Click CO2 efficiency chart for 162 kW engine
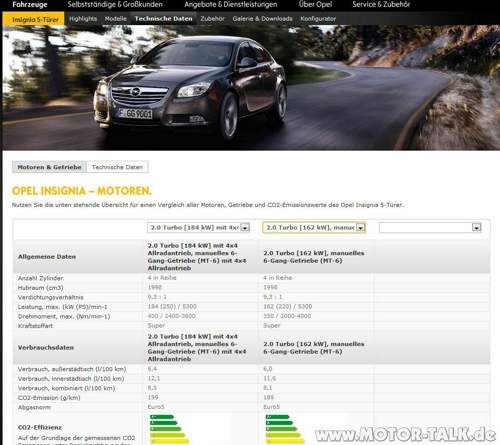The height and width of the screenshot is (445, 500). (x=285, y=429)
